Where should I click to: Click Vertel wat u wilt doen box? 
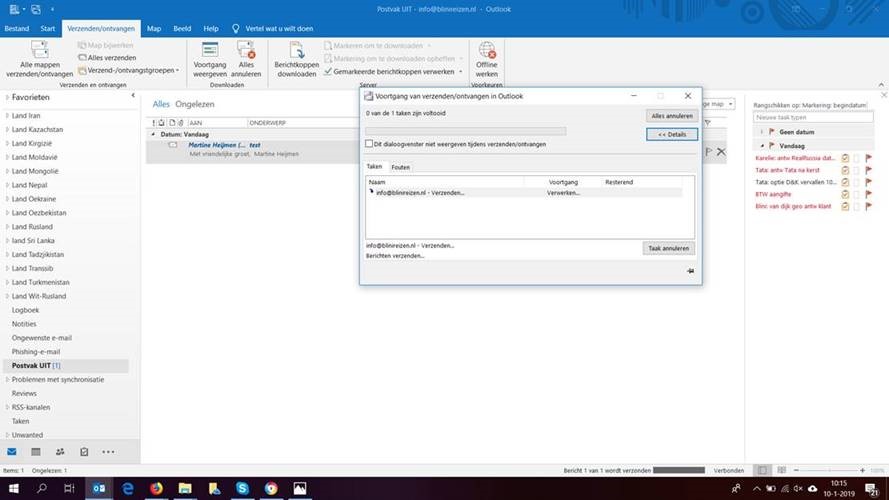(x=273, y=28)
